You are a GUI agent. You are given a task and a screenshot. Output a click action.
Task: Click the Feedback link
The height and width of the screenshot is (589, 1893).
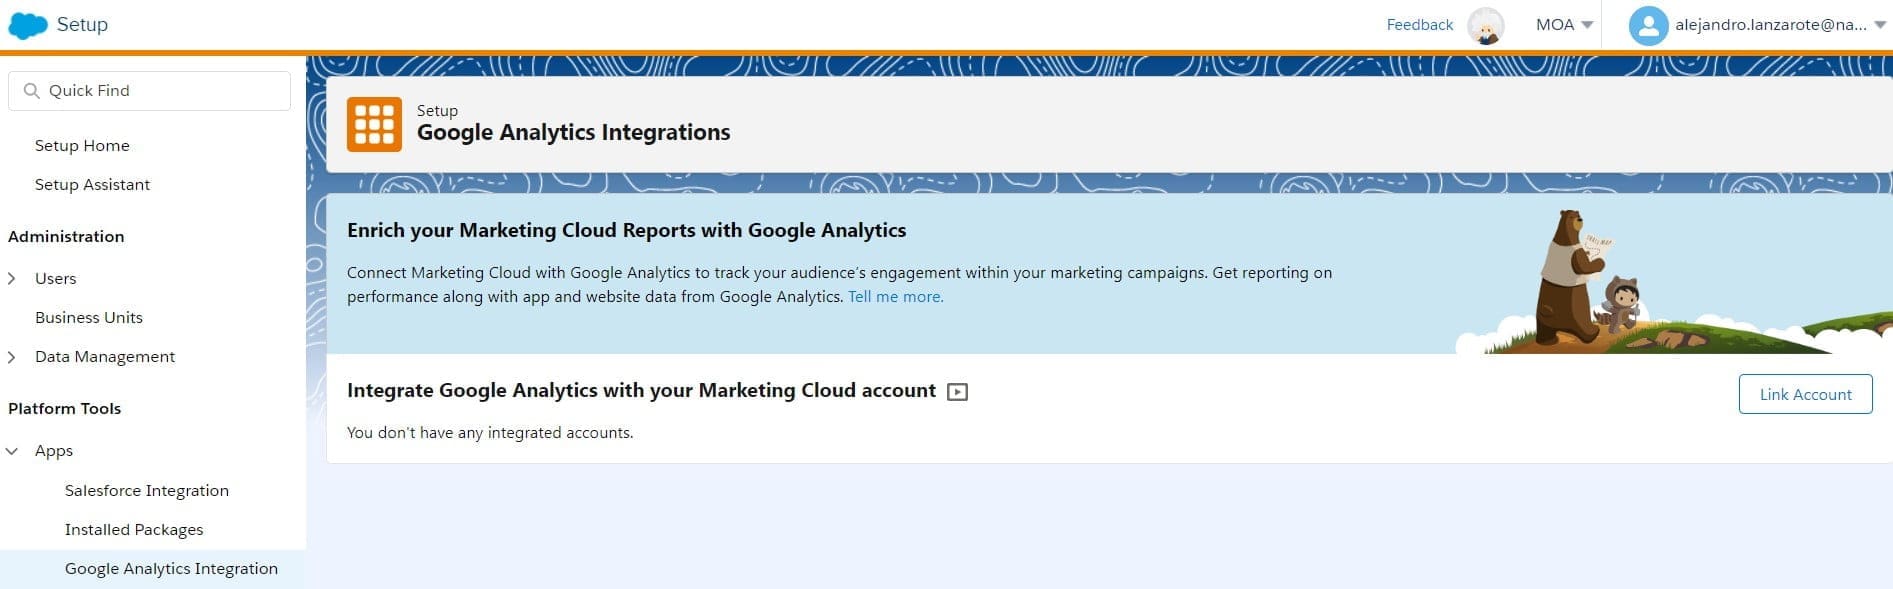point(1419,25)
